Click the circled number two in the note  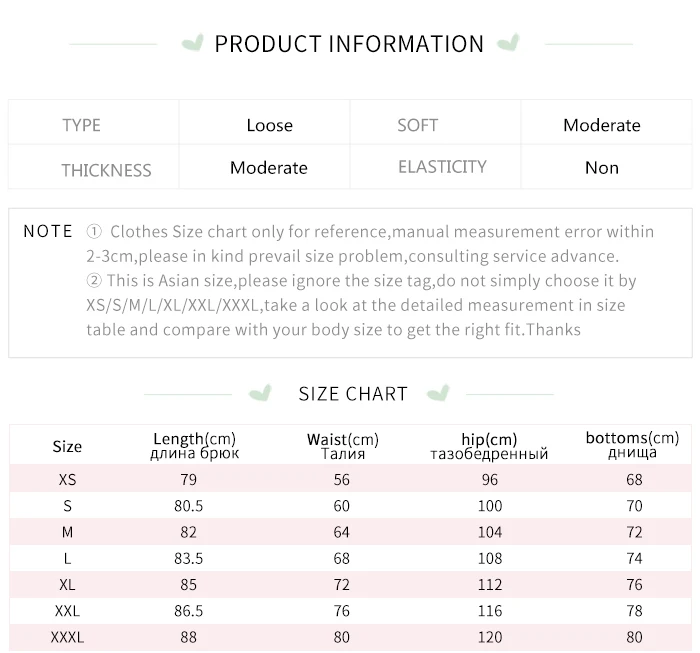[x=94, y=281]
